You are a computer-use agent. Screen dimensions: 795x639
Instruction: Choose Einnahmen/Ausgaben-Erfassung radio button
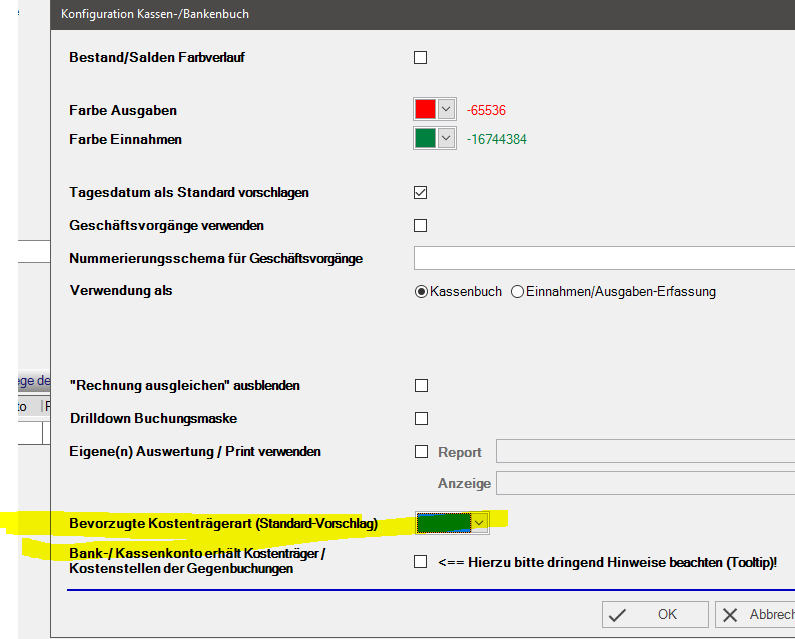click(517, 292)
